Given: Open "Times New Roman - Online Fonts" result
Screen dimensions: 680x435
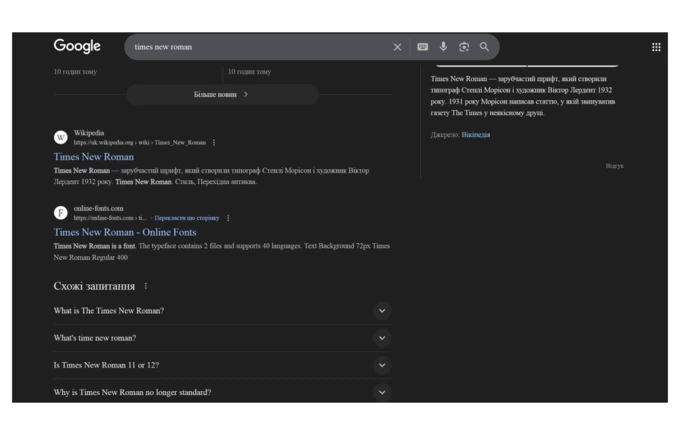Looking at the screenshot, I should pos(125,232).
